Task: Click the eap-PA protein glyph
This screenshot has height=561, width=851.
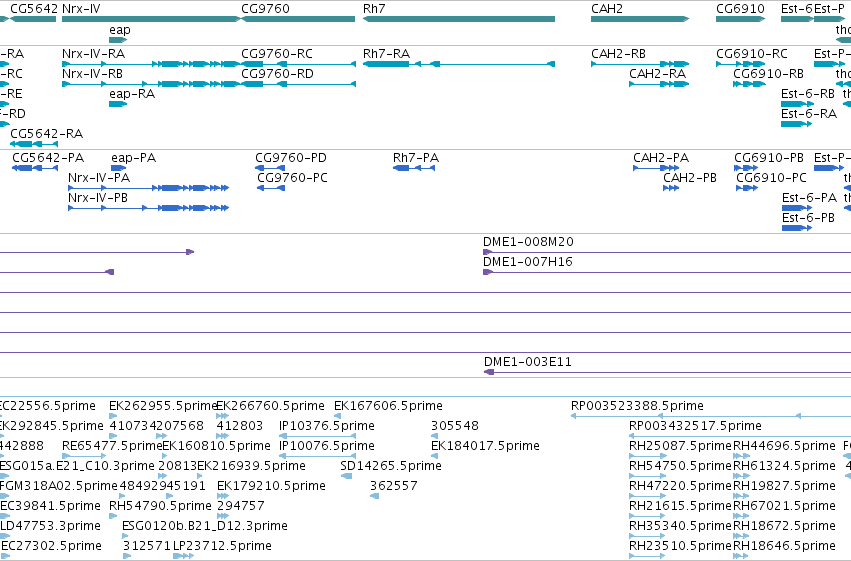Action: pos(118,168)
